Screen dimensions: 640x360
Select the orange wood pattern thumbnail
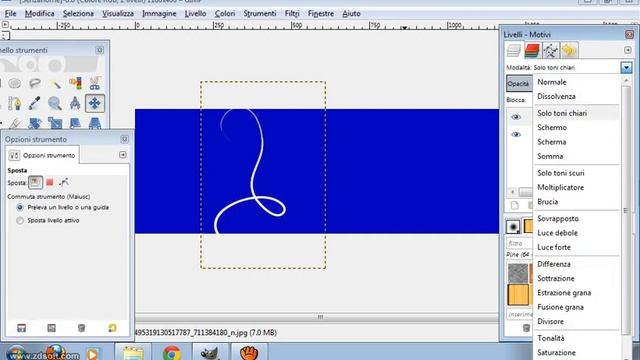[x=518, y=295]
